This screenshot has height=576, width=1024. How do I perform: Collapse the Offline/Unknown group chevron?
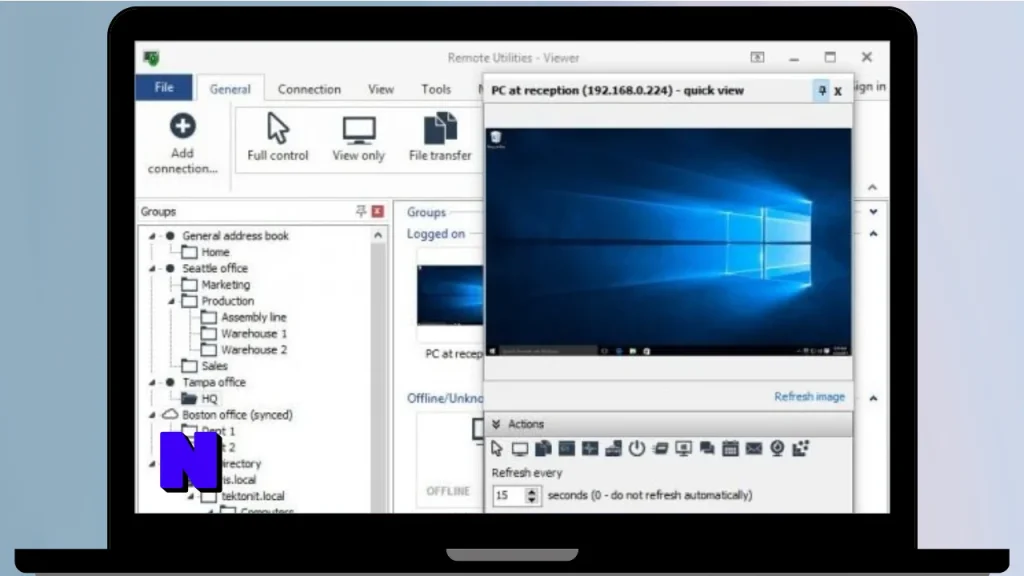[x=873, y=398]
